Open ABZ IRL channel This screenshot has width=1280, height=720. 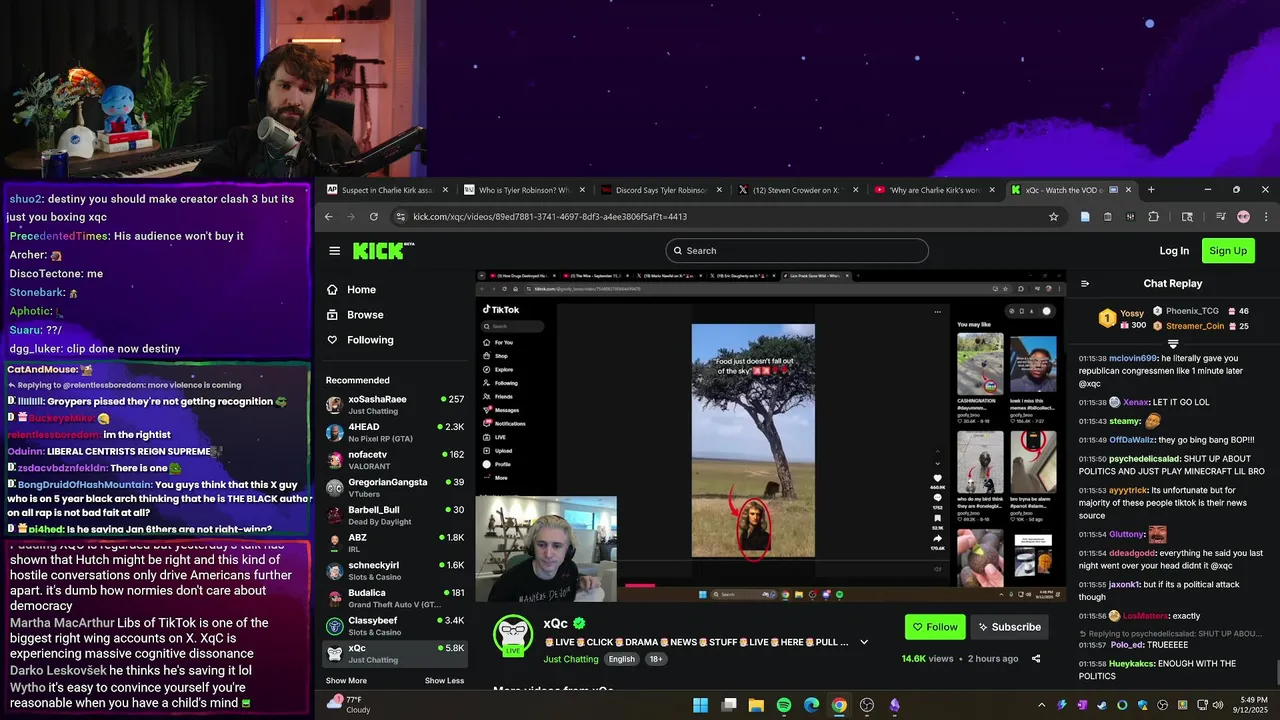point(396,543)
